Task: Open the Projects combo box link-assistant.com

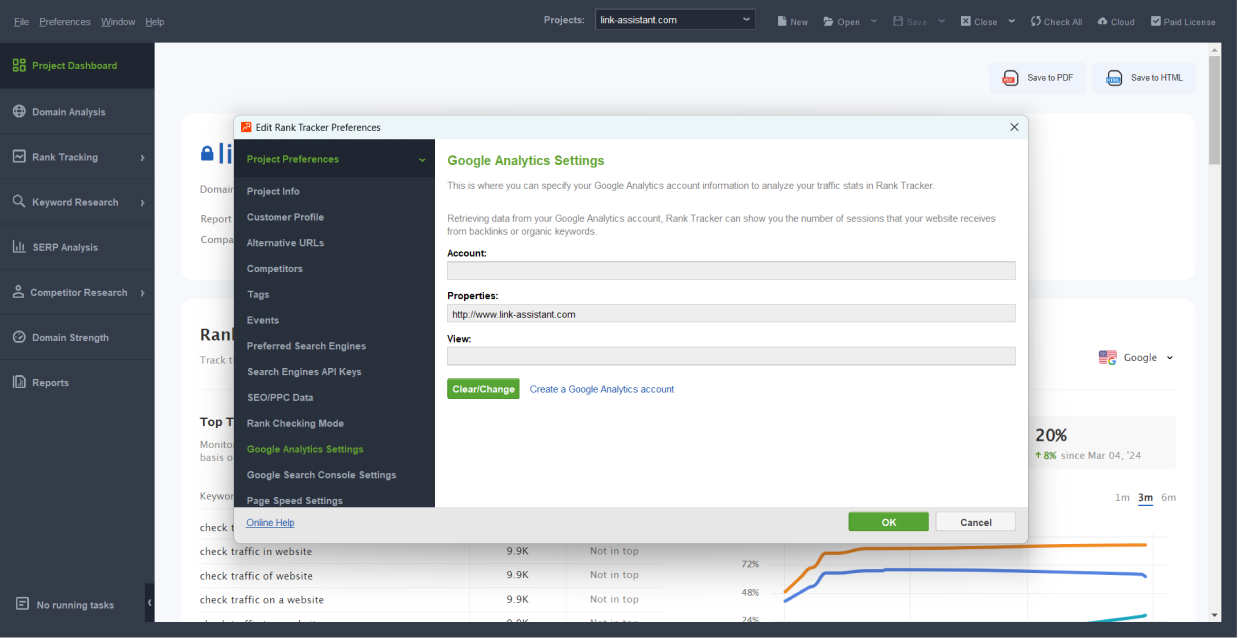Action: click(675, 20)
